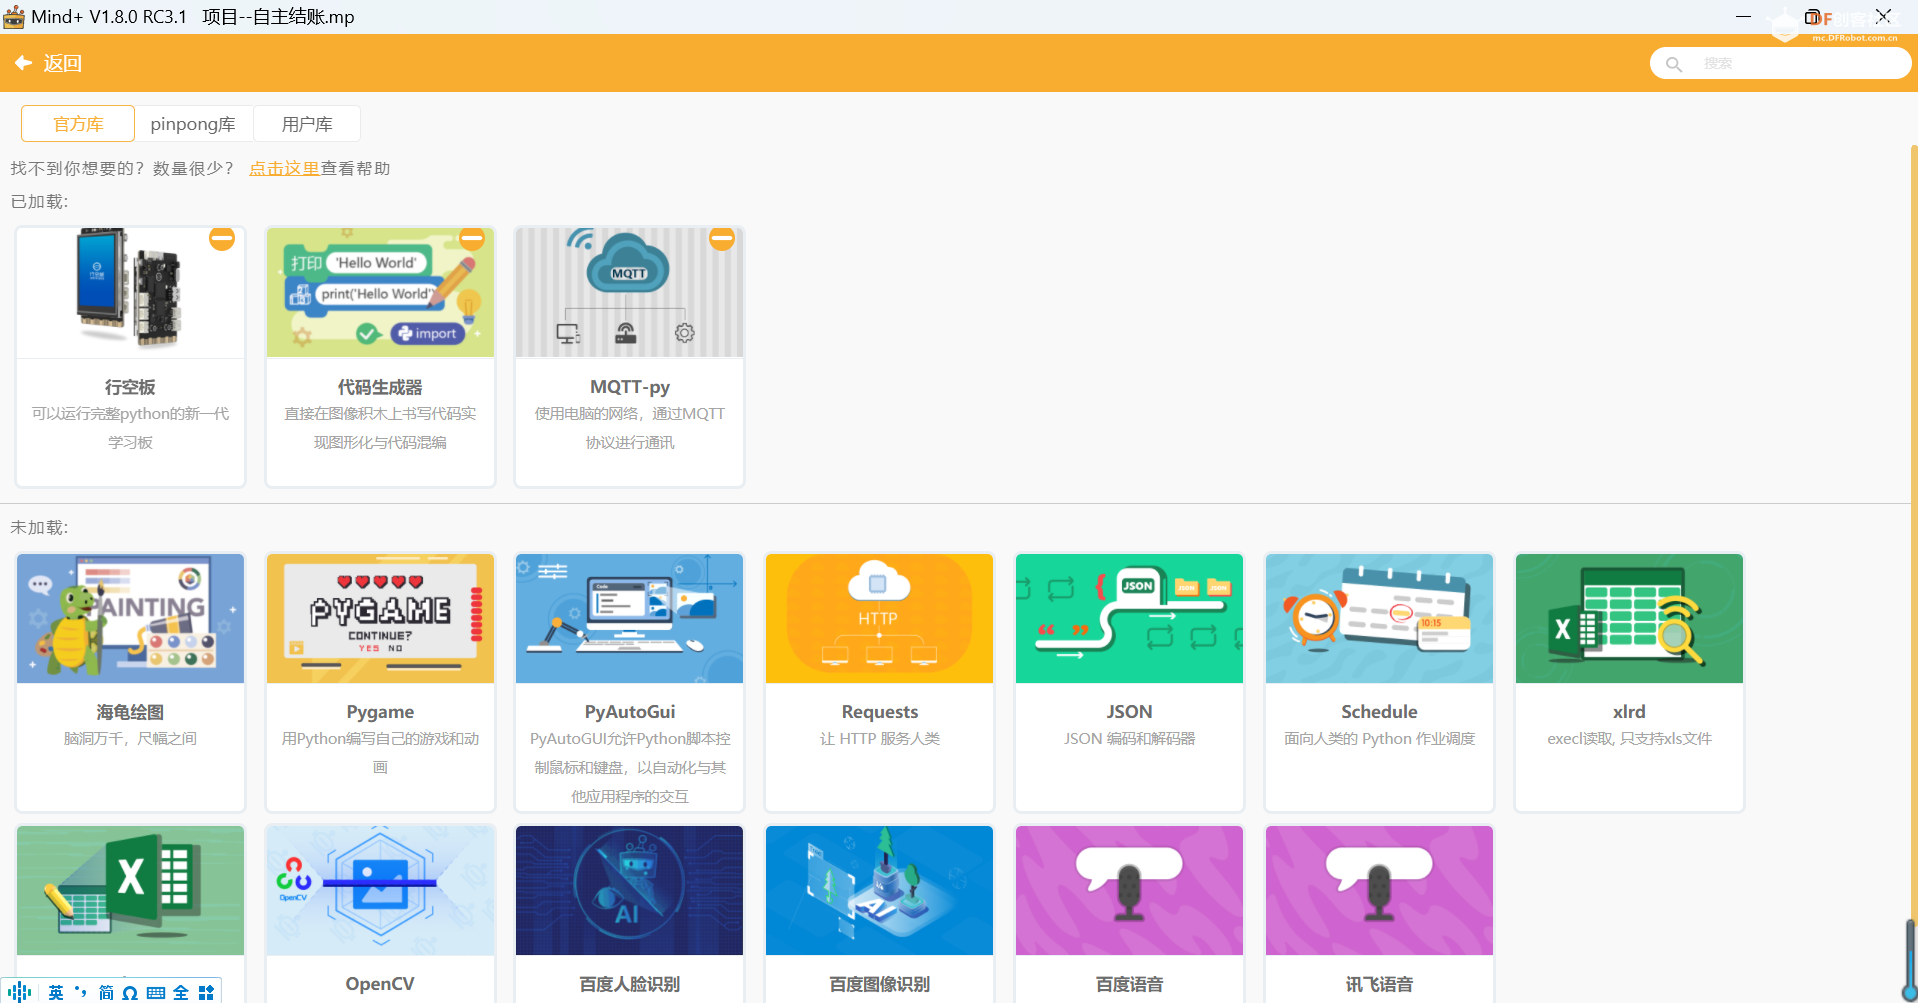Follow the 点击这里 help link
The image size is (1918, 1003).
284,168
